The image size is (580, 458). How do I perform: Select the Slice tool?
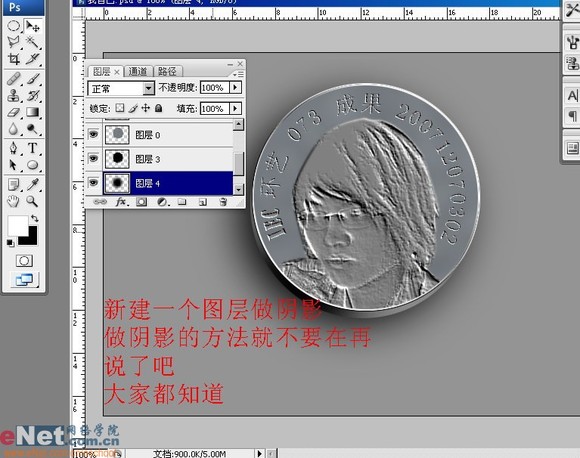pos(33,59)
